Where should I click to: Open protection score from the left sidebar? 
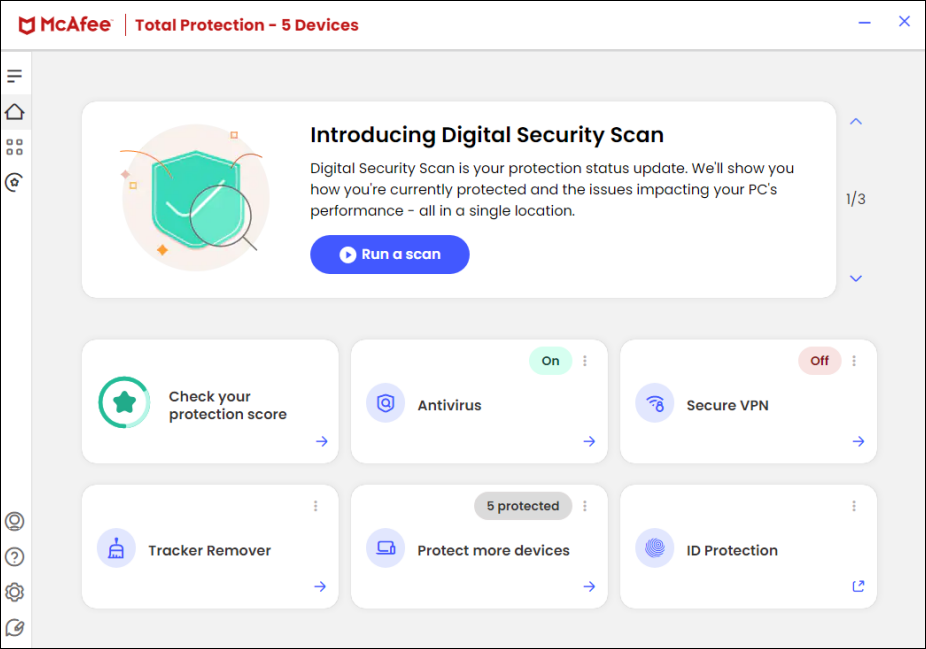click(15, 183)
